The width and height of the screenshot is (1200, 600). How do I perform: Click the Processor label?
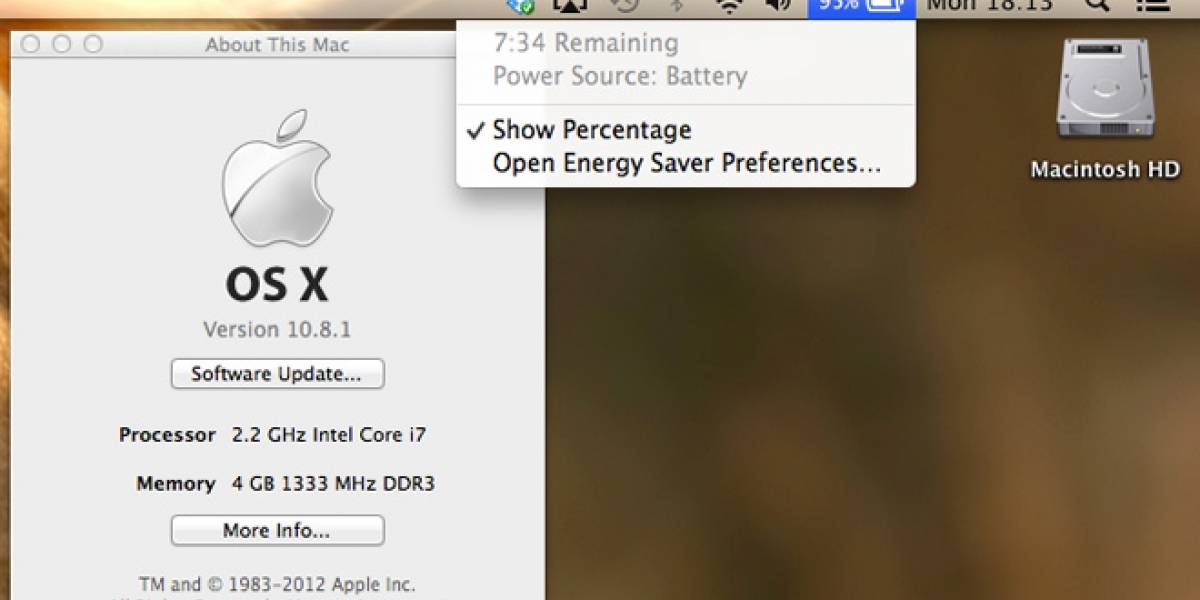(x=167, y=435)
